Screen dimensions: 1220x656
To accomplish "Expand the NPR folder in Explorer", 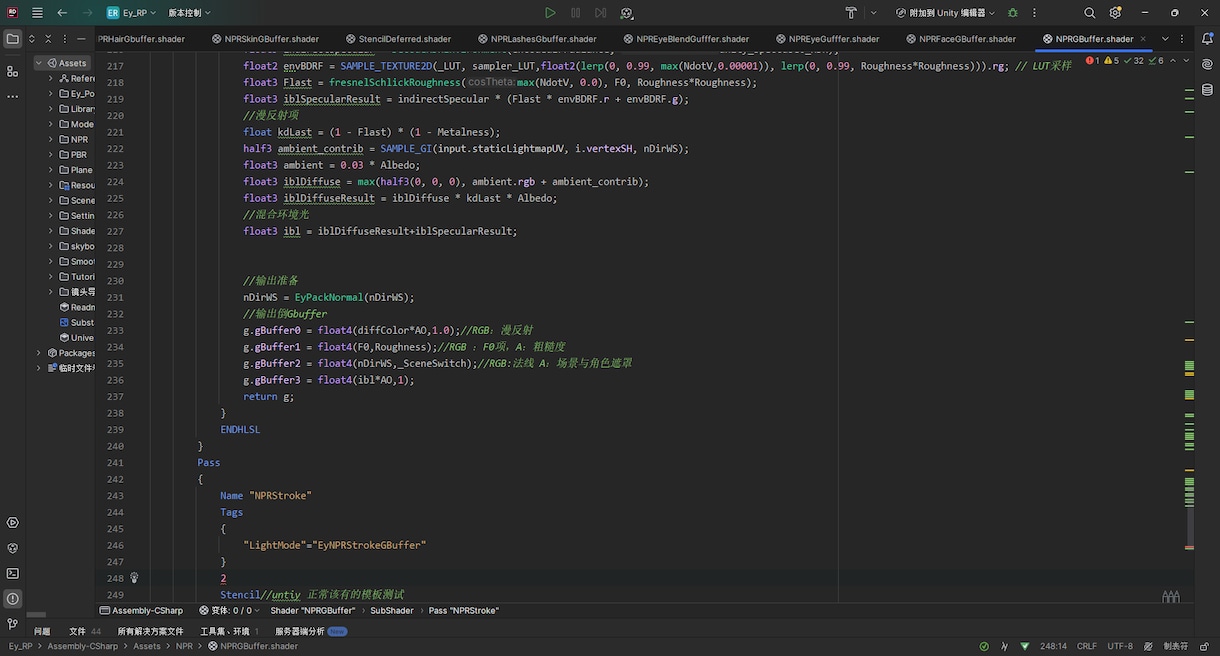I will coord(51,140).
